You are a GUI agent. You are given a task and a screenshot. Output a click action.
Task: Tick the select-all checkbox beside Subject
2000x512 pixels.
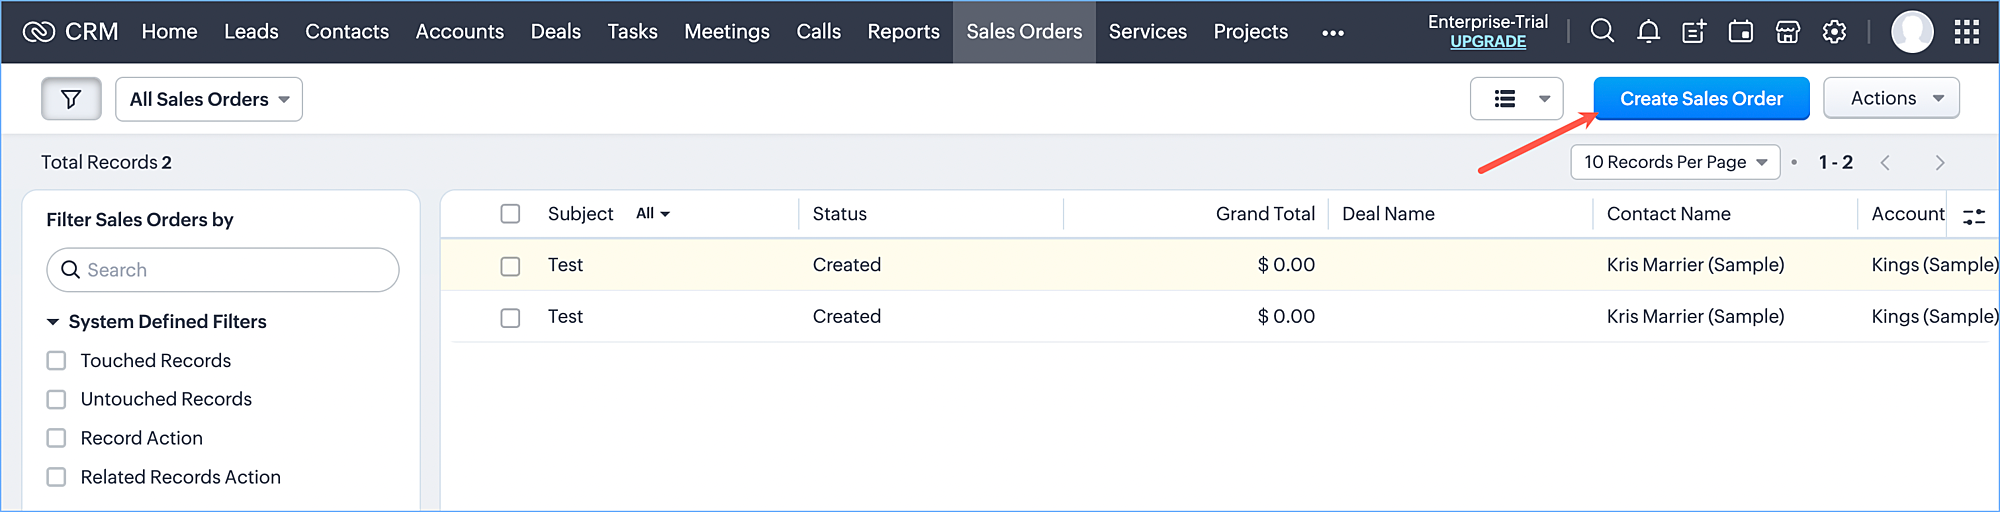pyautogui.click(x=510, y=214)
